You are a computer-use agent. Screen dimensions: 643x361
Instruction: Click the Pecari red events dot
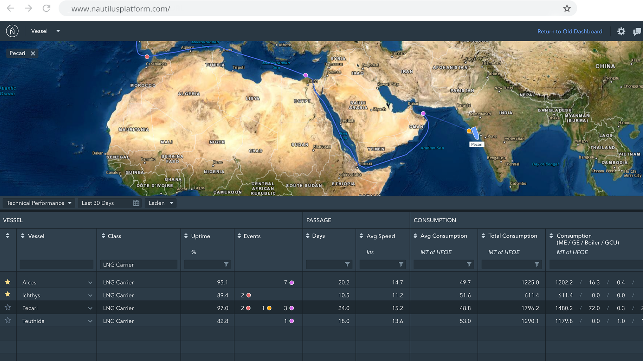(x=249, y=308)
